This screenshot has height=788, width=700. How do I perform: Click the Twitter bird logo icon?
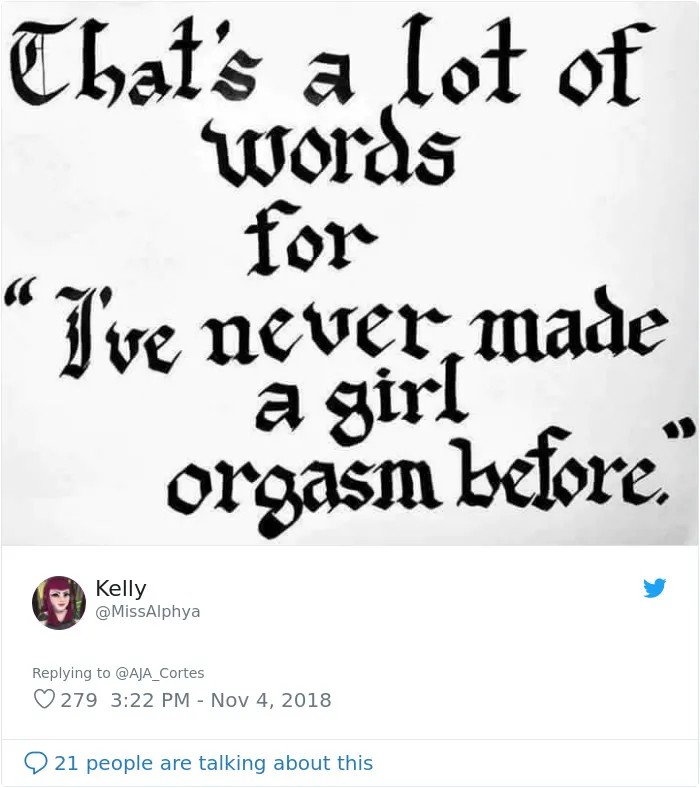[654, 588]
